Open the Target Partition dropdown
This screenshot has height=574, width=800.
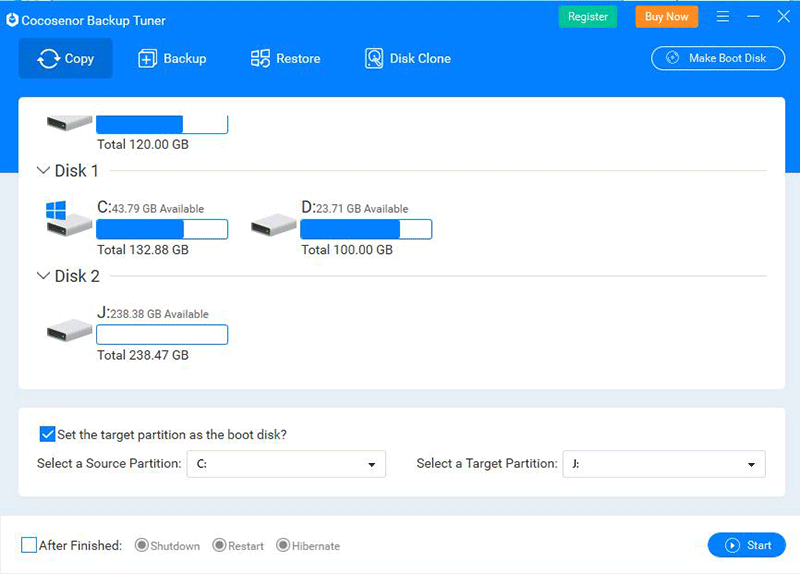pyautogui.click(x=664, y=464)
